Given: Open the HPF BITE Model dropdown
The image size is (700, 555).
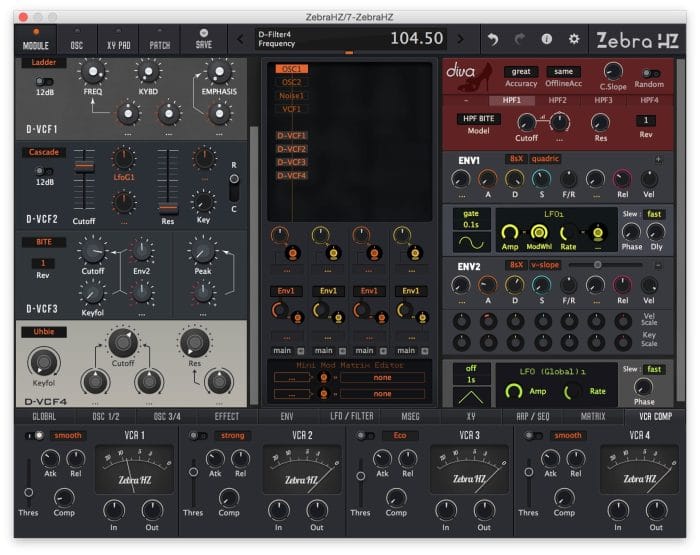Looking at the screenshot, I should (479, 119).
